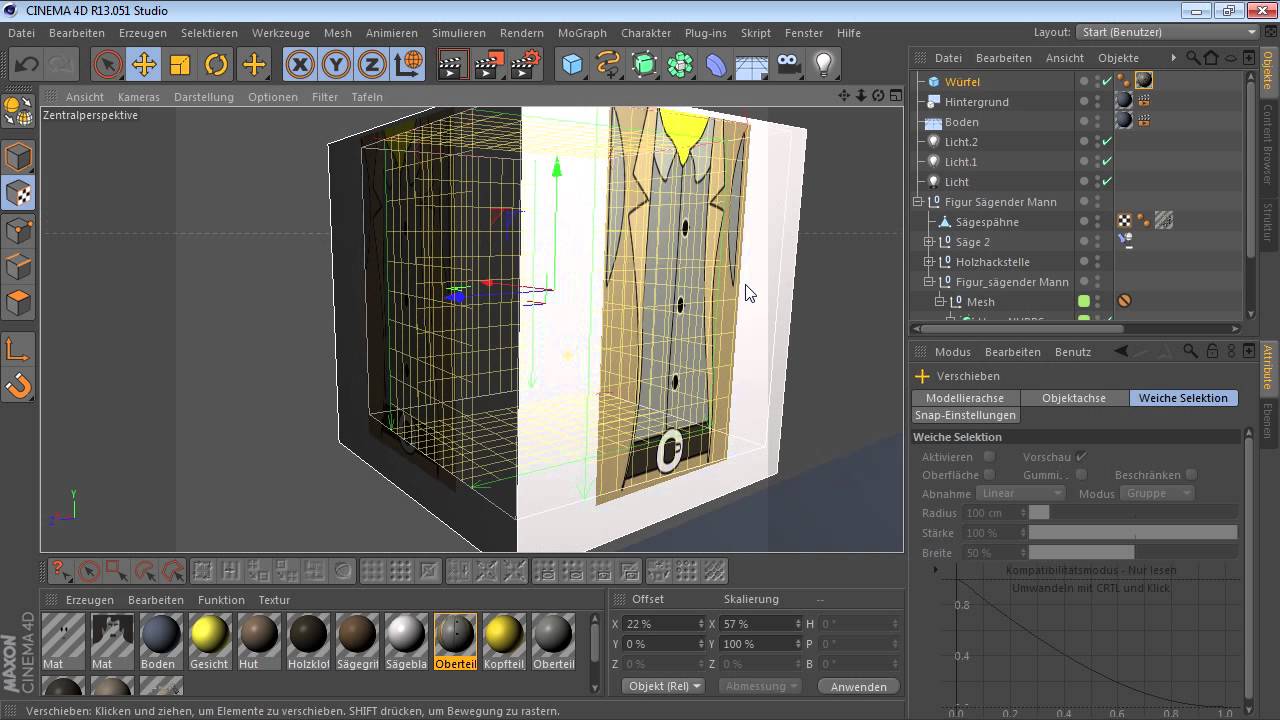
Task: Toggle Y axis lock
Action: tap(336, 65)
